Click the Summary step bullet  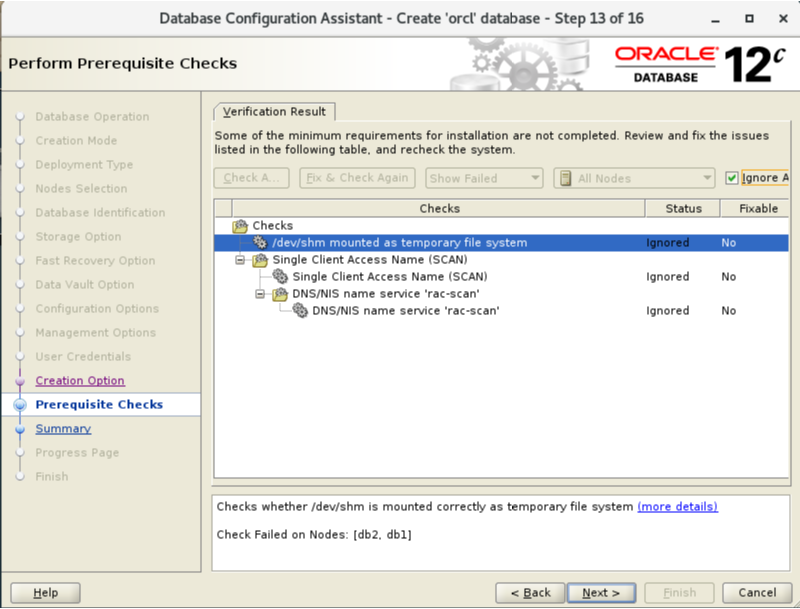[20, 428]
